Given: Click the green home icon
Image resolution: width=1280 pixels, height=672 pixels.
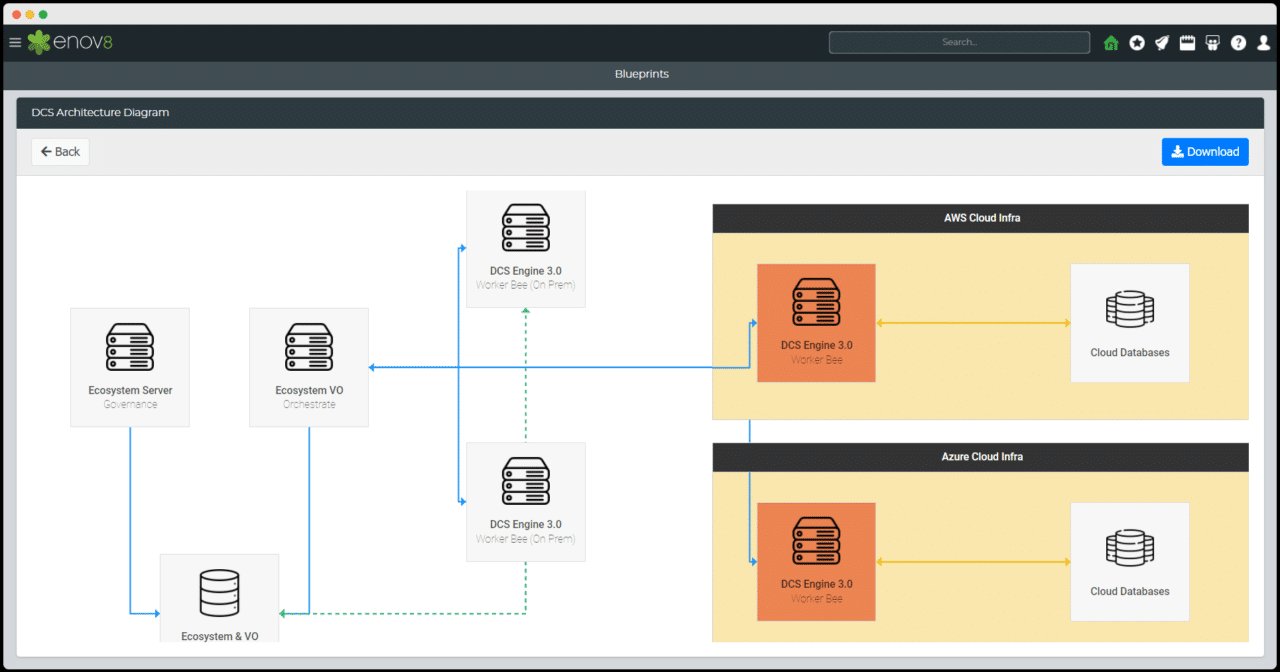Looking at the screenshot, I should [1111, 43].
